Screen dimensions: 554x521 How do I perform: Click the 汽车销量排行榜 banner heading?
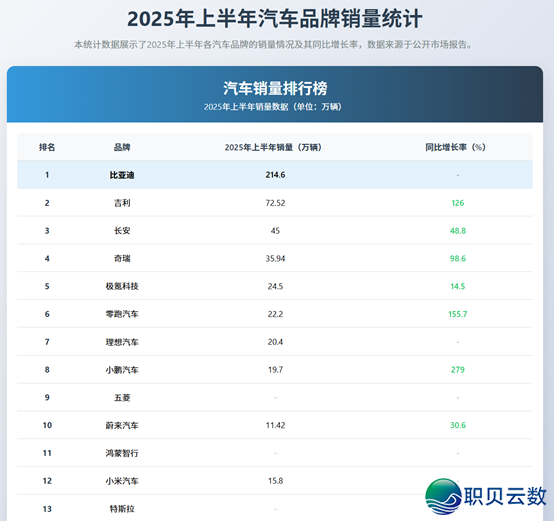275,88
